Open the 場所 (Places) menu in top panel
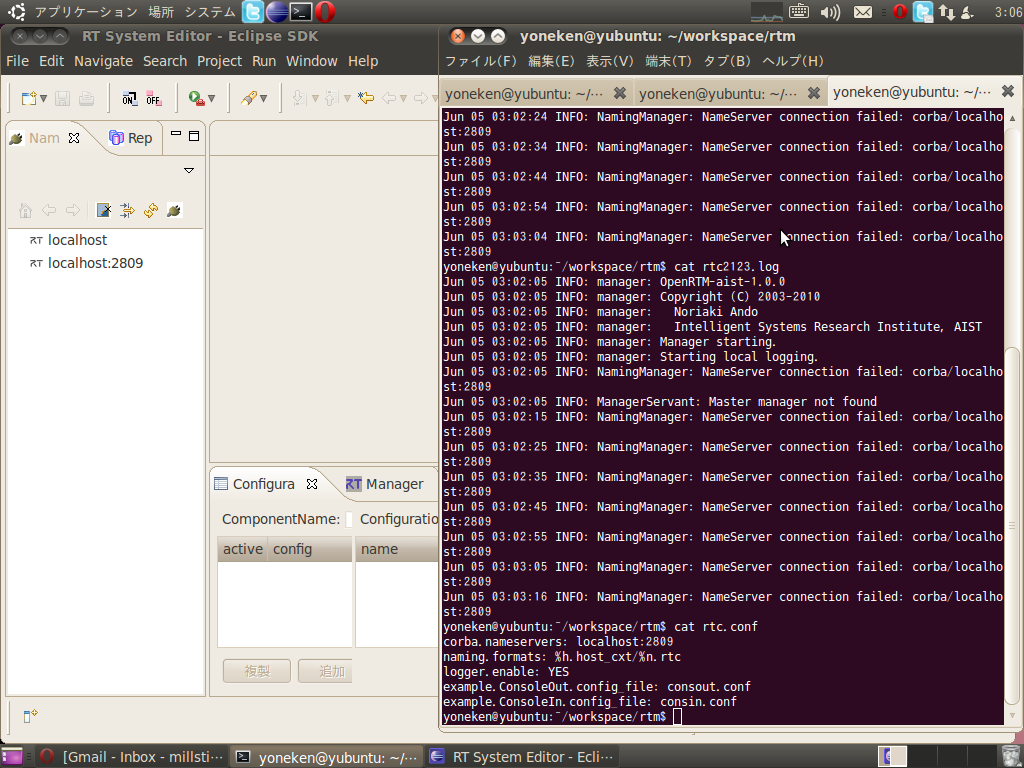 161,12
